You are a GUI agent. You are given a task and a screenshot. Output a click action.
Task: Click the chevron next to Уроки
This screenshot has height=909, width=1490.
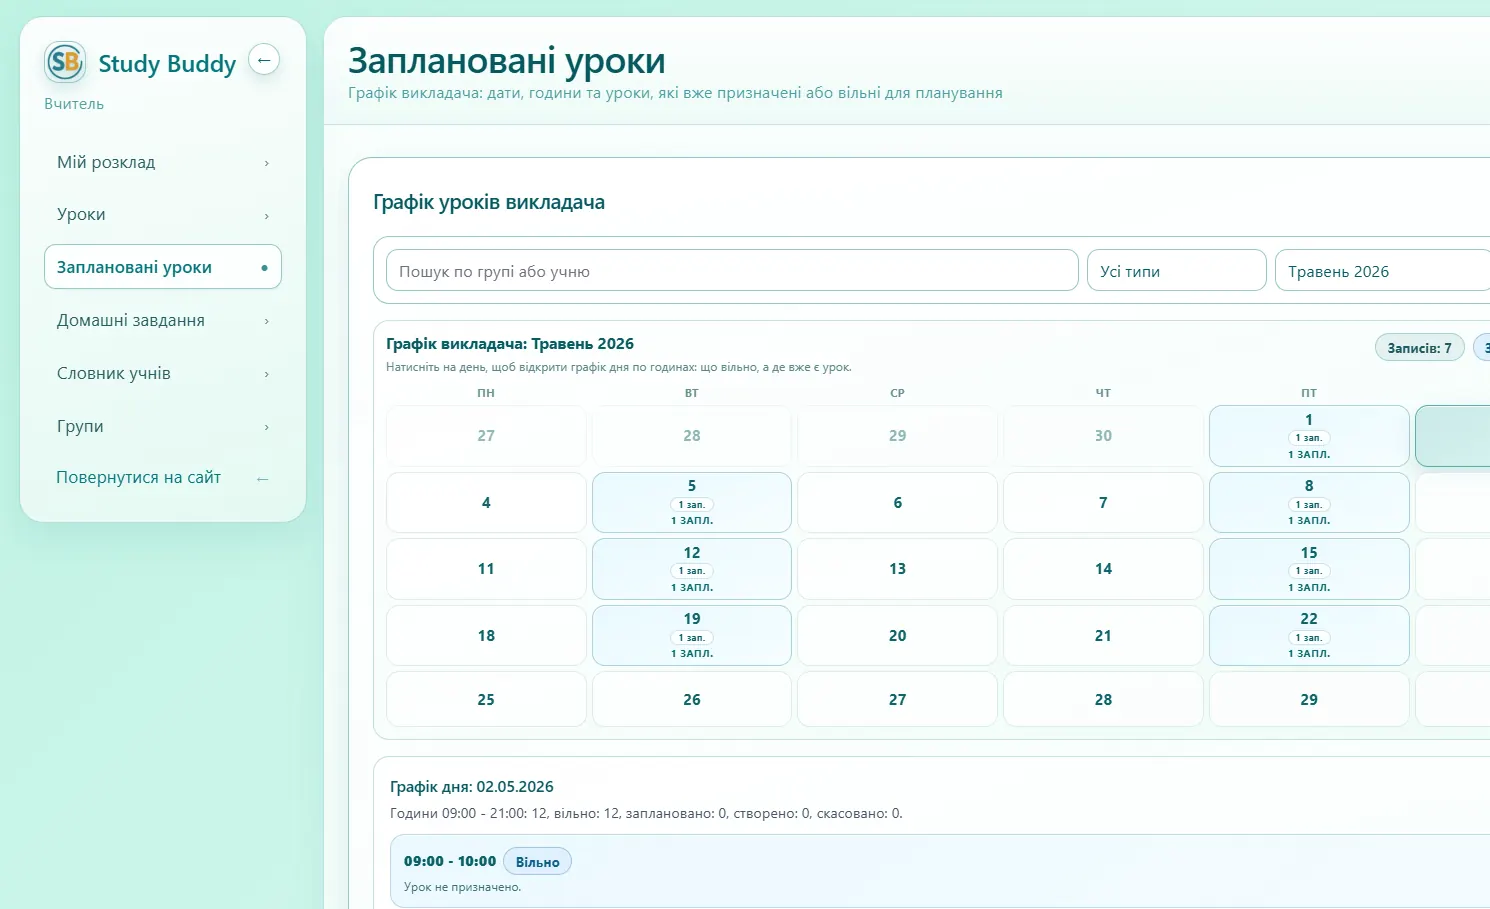(x=266, y=216)
